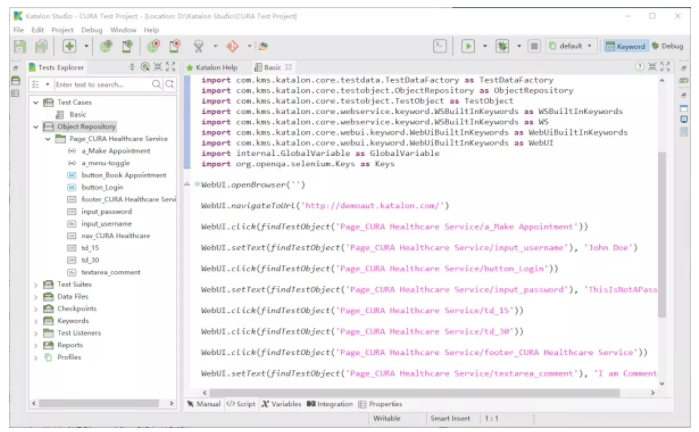Select the Basic test case in tree

[x=78, y=115]
